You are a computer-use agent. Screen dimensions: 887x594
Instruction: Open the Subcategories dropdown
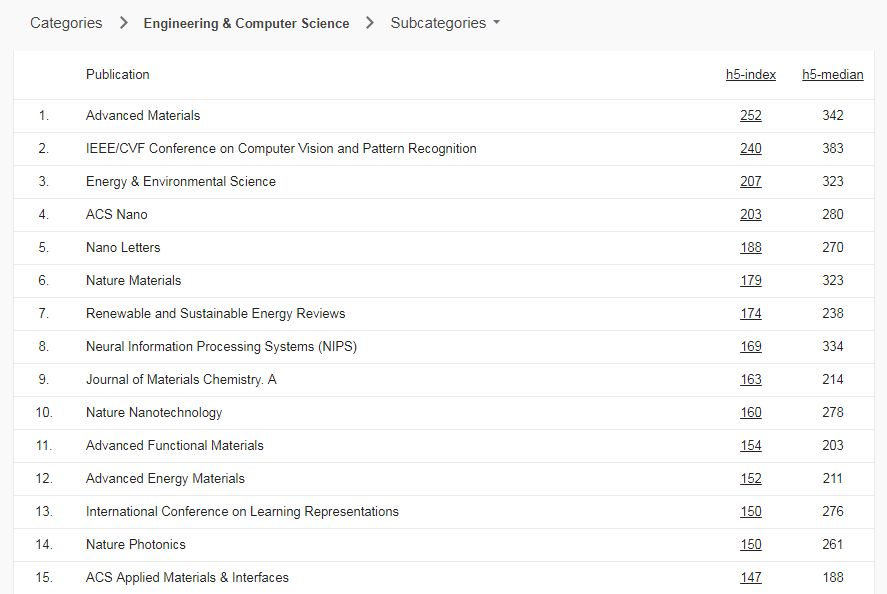(445, 23)
